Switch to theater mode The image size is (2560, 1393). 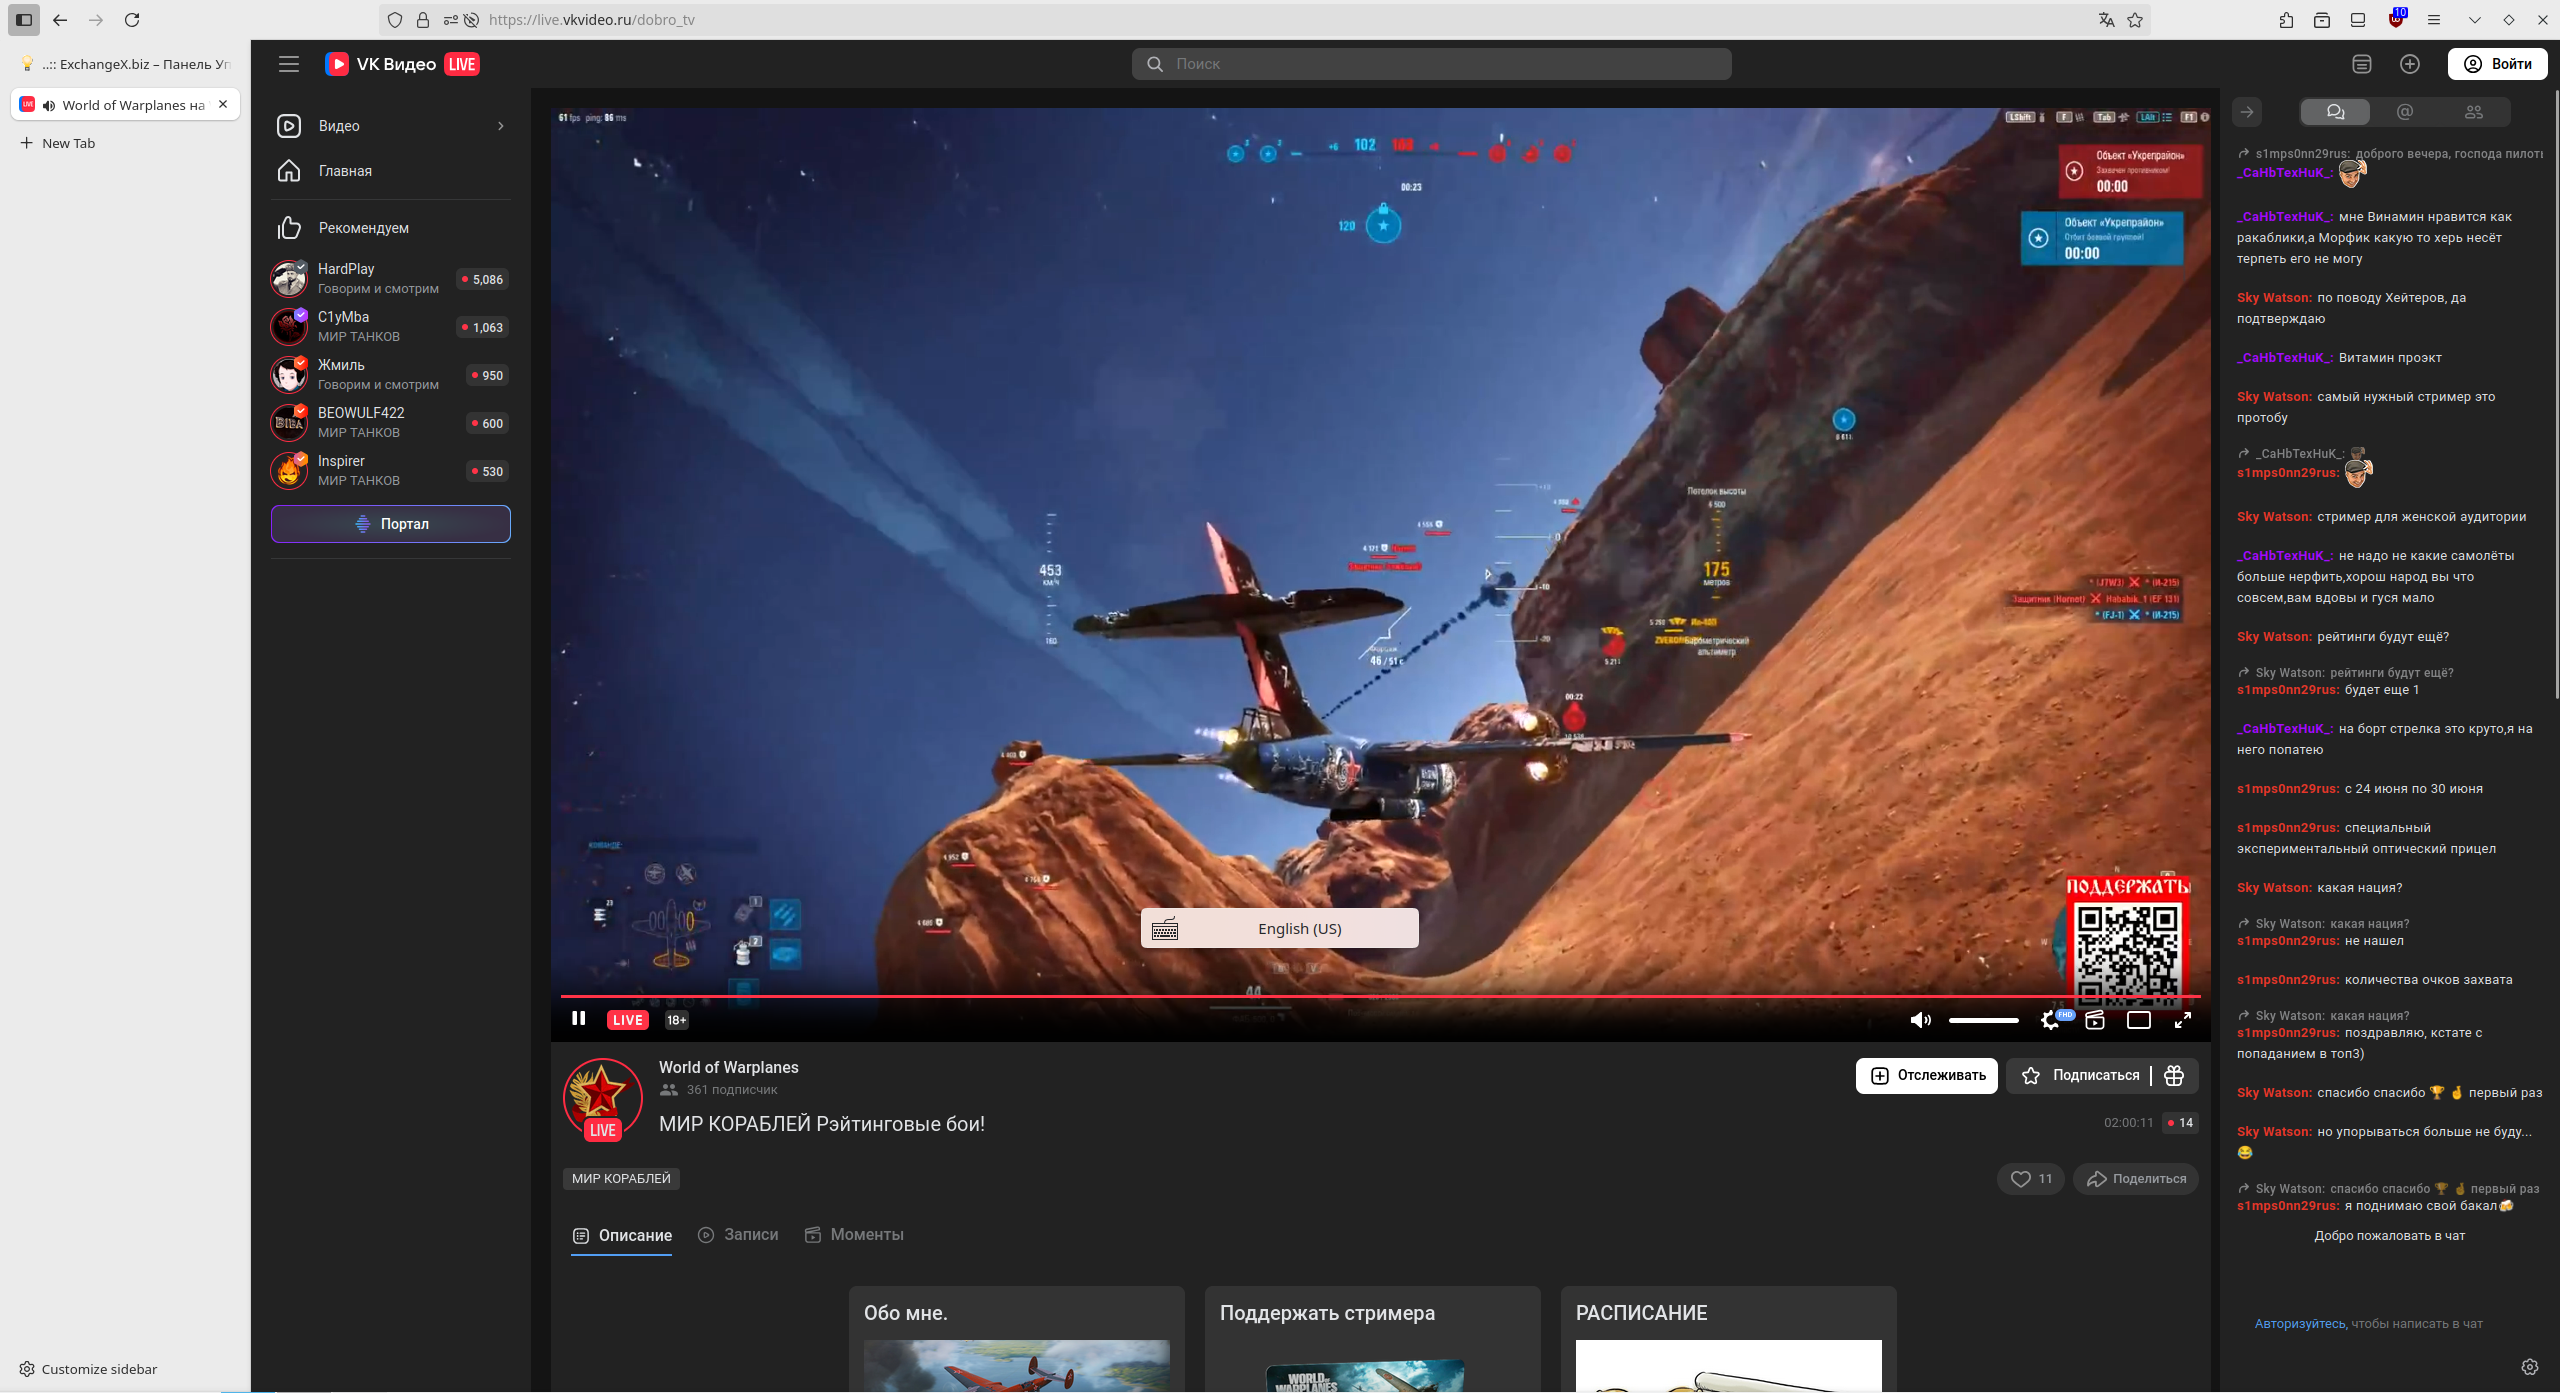tap(2139, 1020)
